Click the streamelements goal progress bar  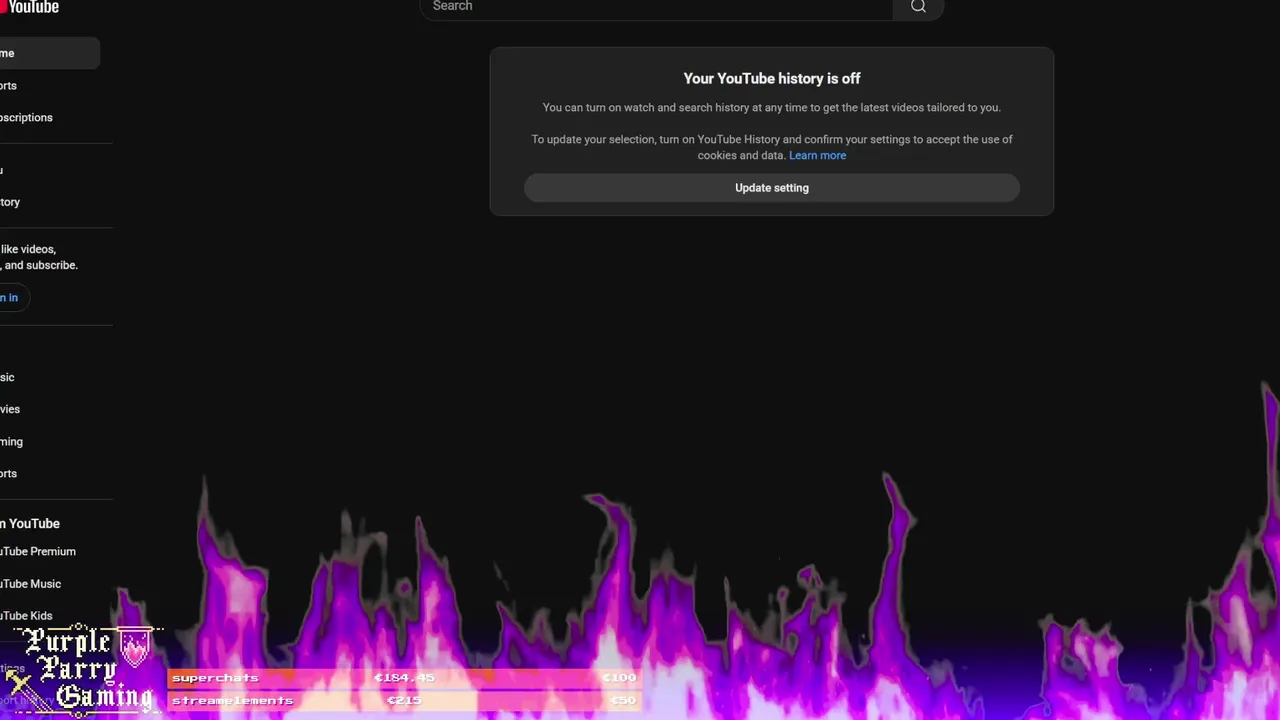tap(403, 700)
